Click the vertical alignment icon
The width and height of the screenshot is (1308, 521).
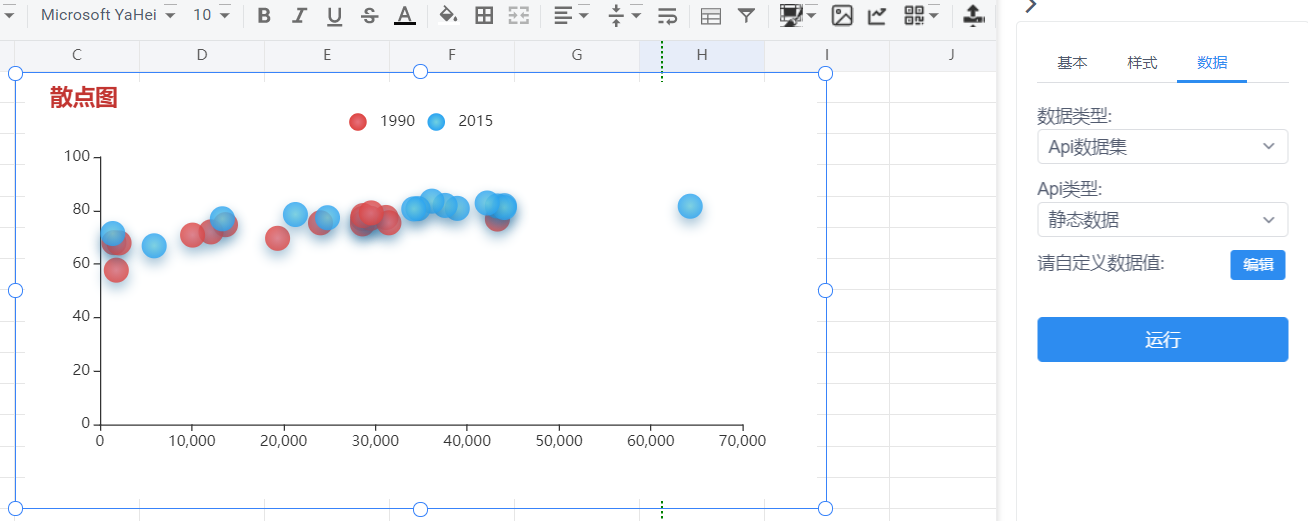[616, 15]
